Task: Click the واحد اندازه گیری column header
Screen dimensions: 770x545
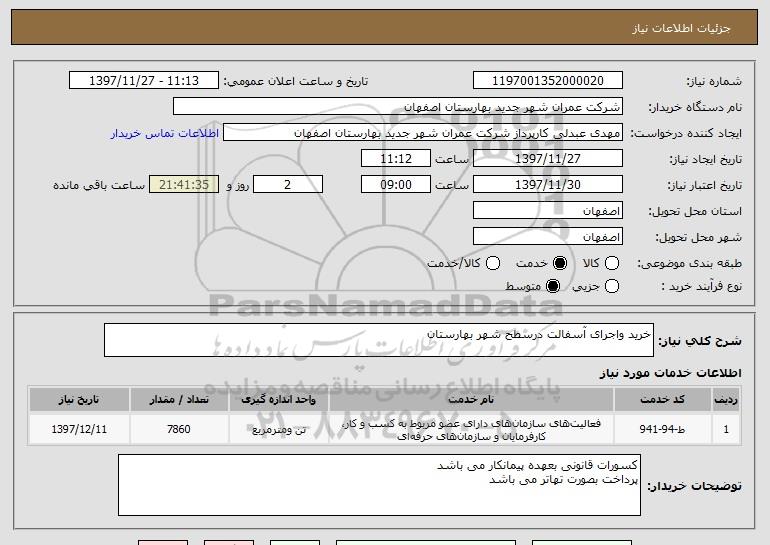Action: point(278,400)
